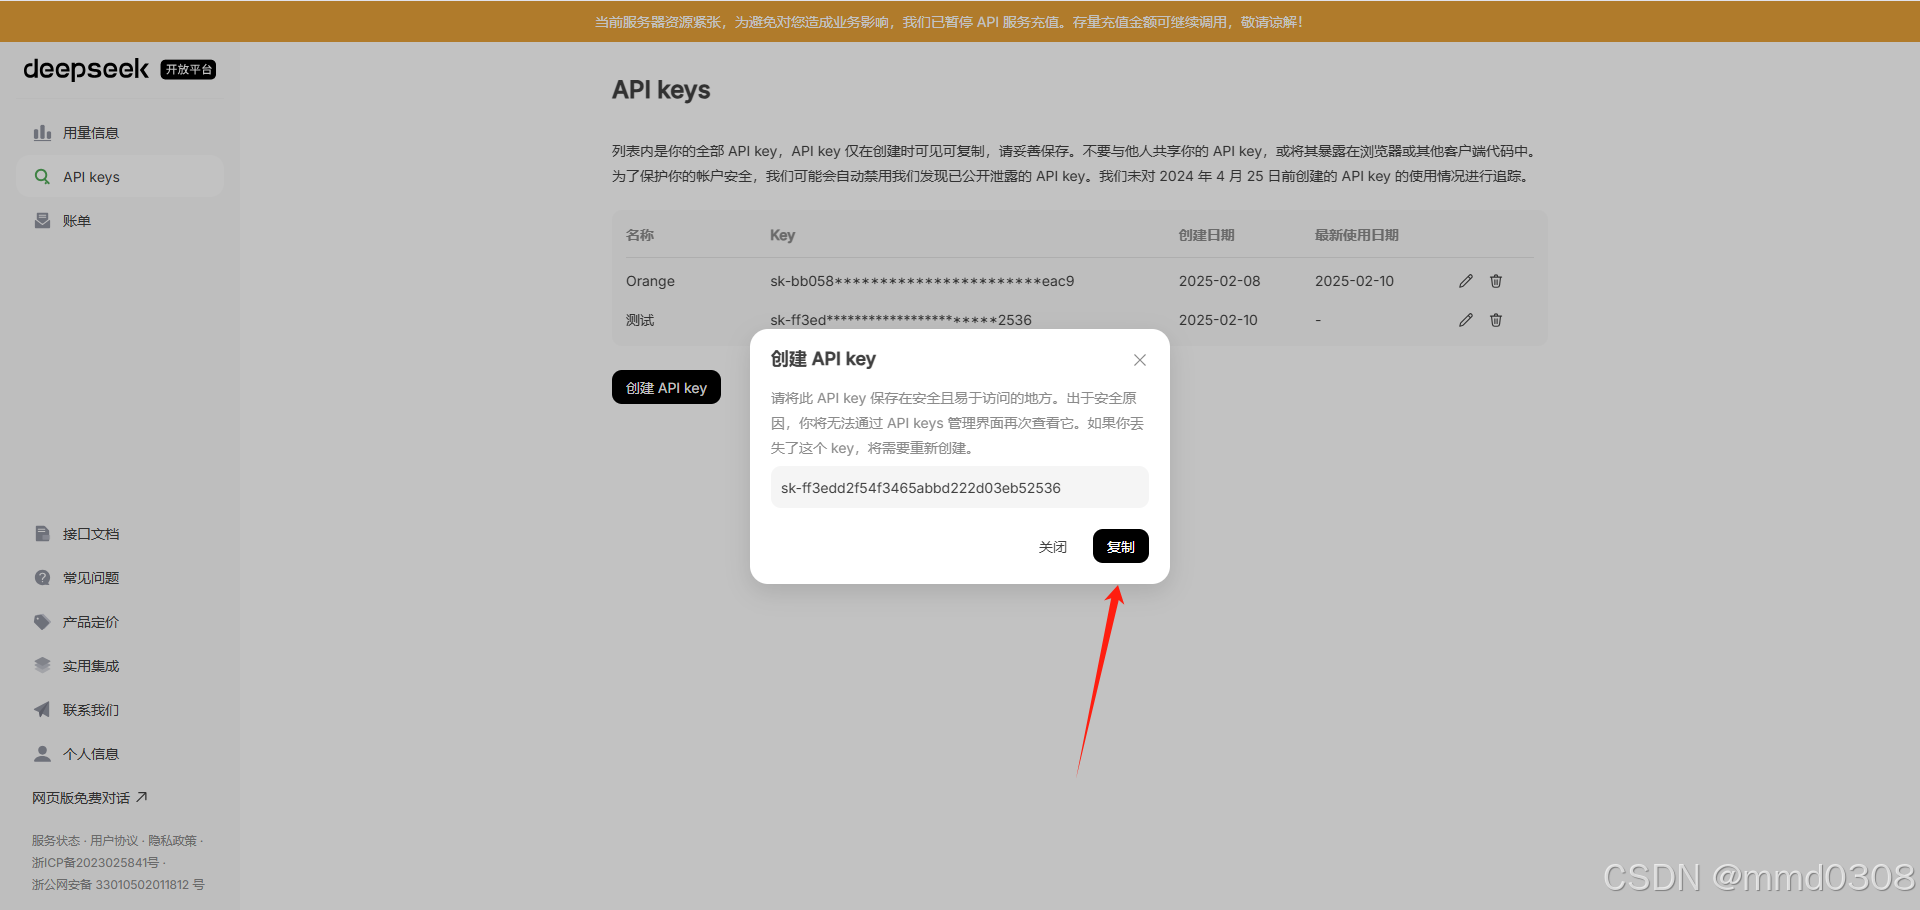This screenshot has height=910, width=1920.
Task: Click the question mark icon beside 常见问题
Action: 42,578
